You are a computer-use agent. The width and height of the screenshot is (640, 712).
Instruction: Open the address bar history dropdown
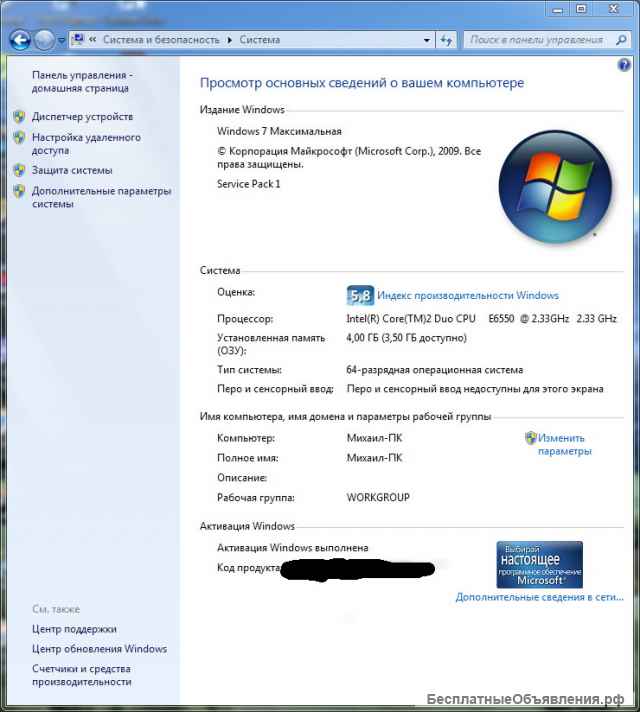427,40
